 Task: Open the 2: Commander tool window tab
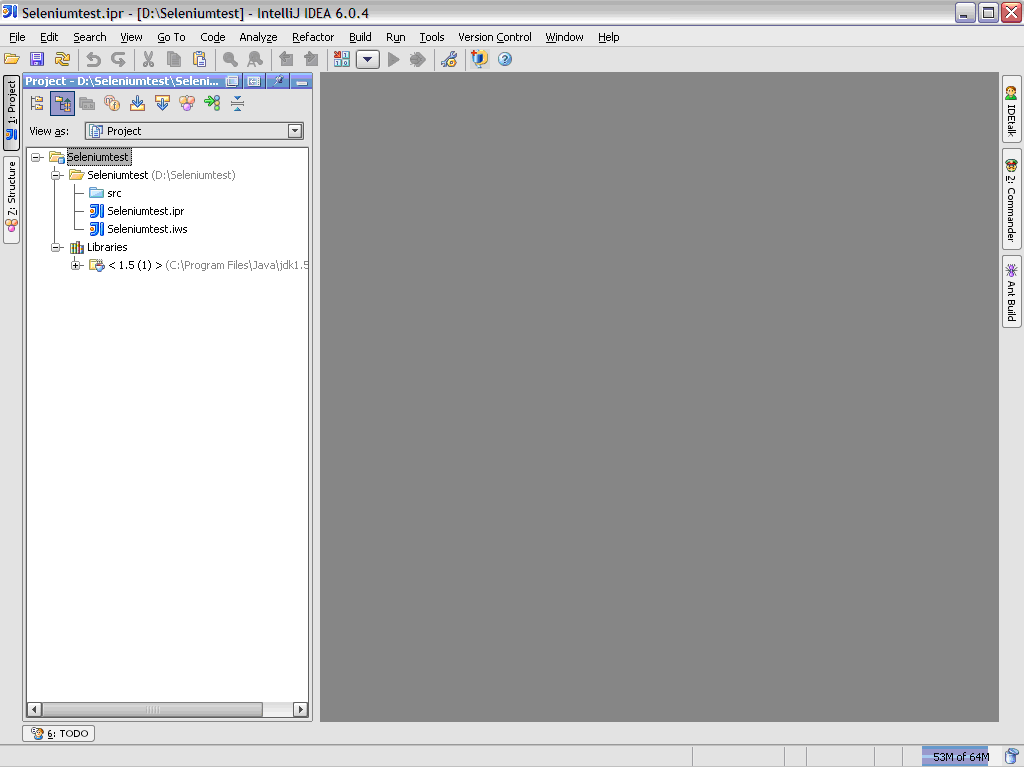1012,199
